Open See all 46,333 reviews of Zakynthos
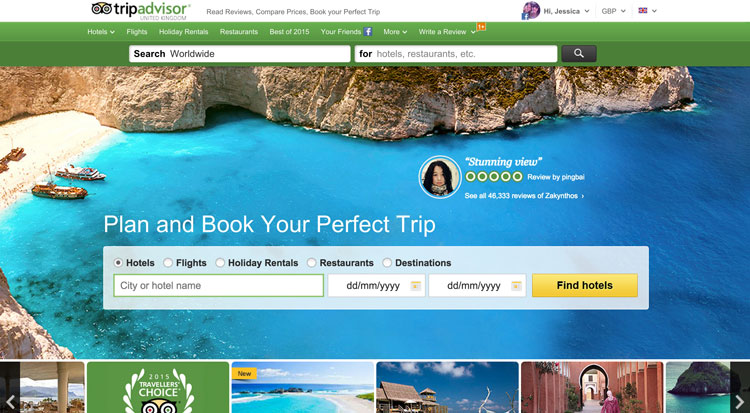This screenshot has width=750, height=413. pyautogui.click(x=524, y=196)
